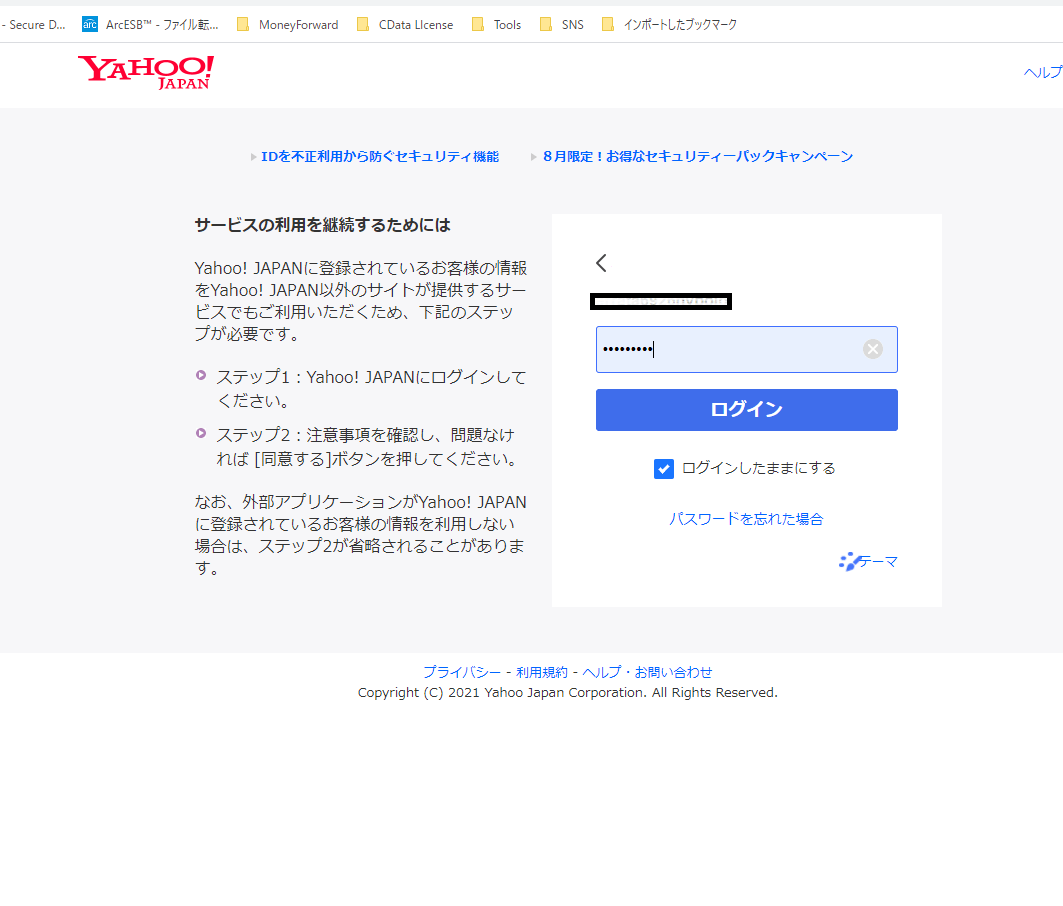The height and width of the screenshot is (906, 1063).
Task: Open the MoneyForward bookmark folder
Action: [287, 24]
